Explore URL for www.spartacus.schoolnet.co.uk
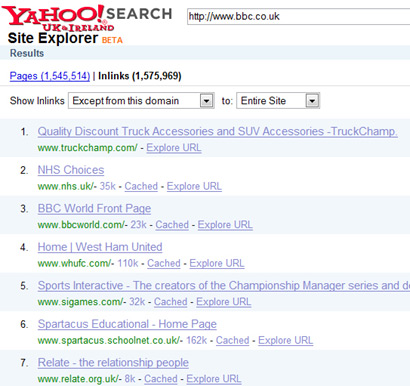The height and width of the screenshot is (386, 410). pos(285,340)
